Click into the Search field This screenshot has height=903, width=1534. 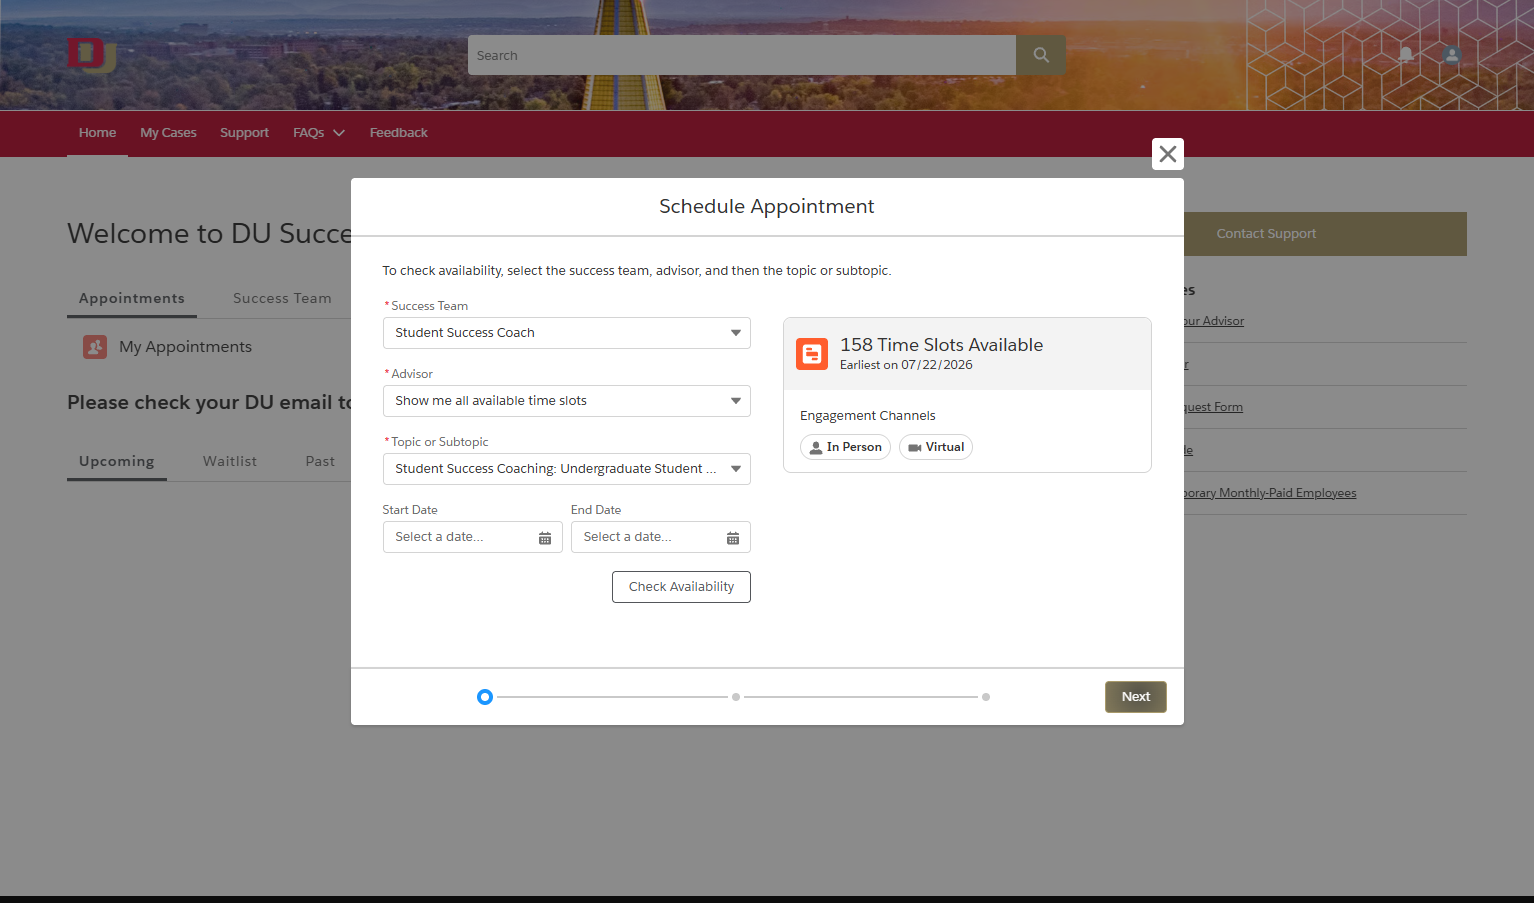(742, 55)
